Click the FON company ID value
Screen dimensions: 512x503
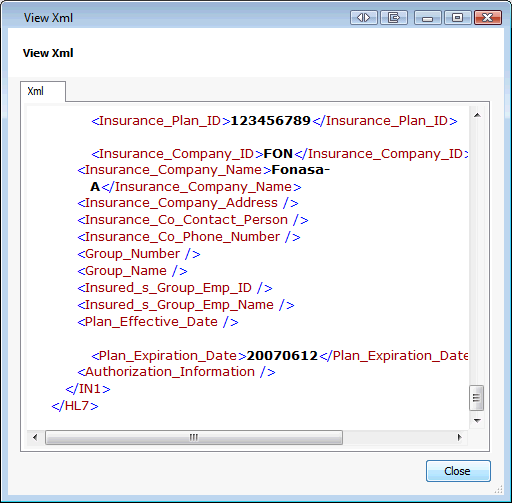(278, 154)
